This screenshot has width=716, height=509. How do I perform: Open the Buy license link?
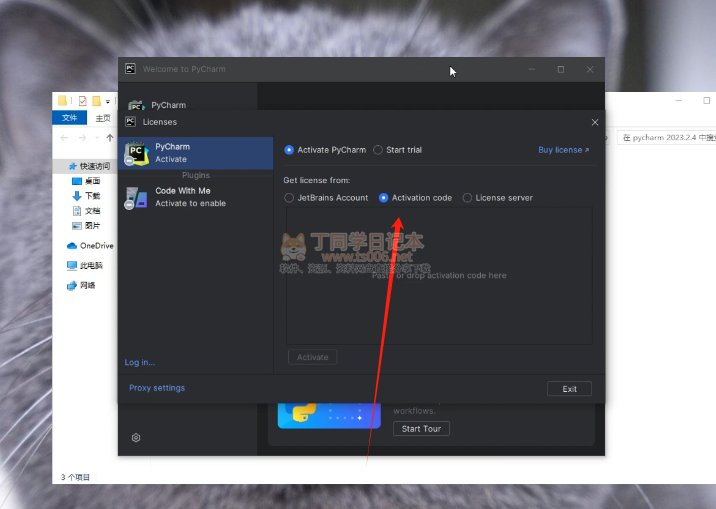tap(563, 150)
